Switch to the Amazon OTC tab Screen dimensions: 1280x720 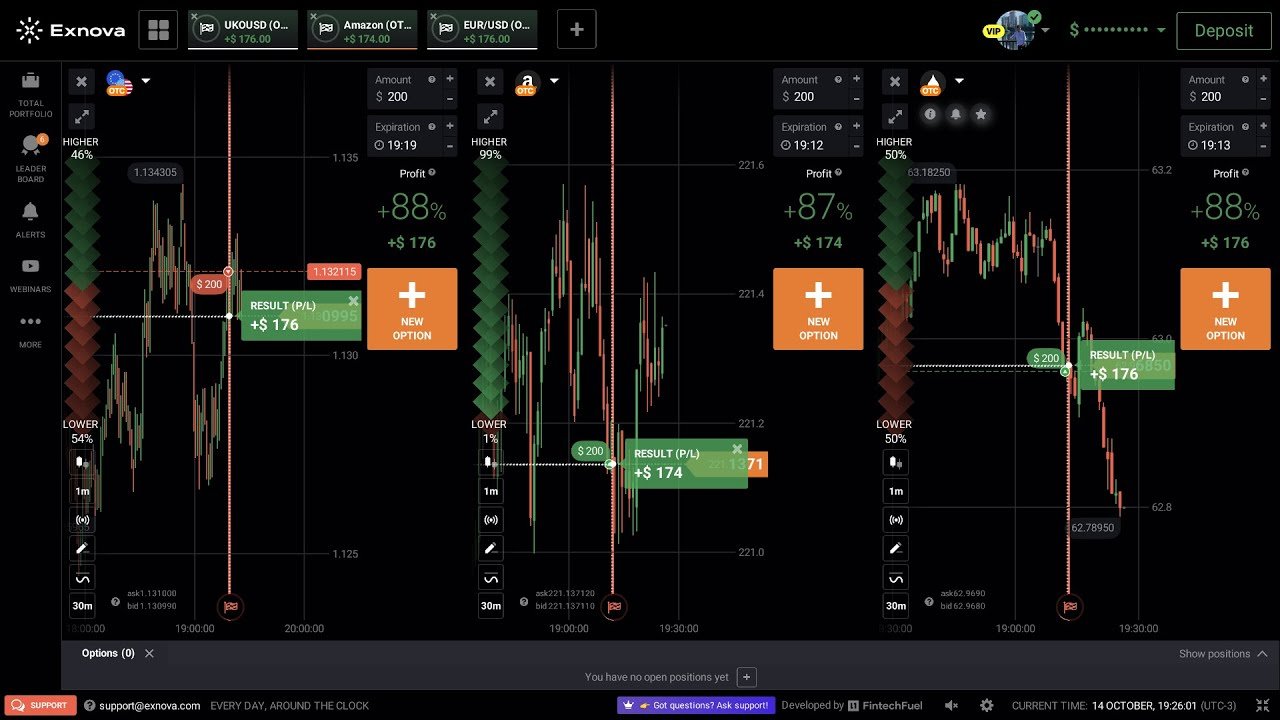(361, 30)
